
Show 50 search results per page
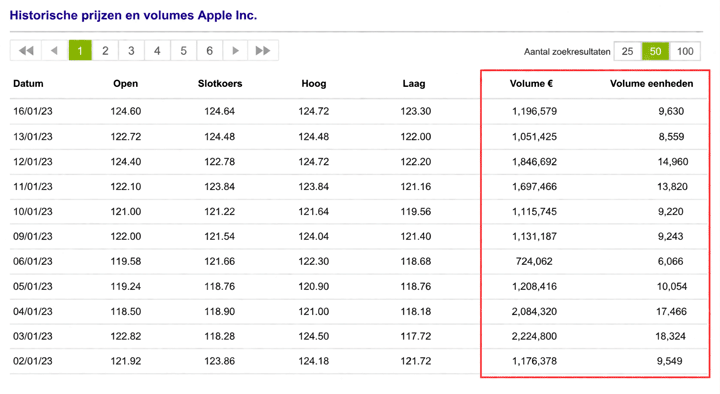click(655, 51)
